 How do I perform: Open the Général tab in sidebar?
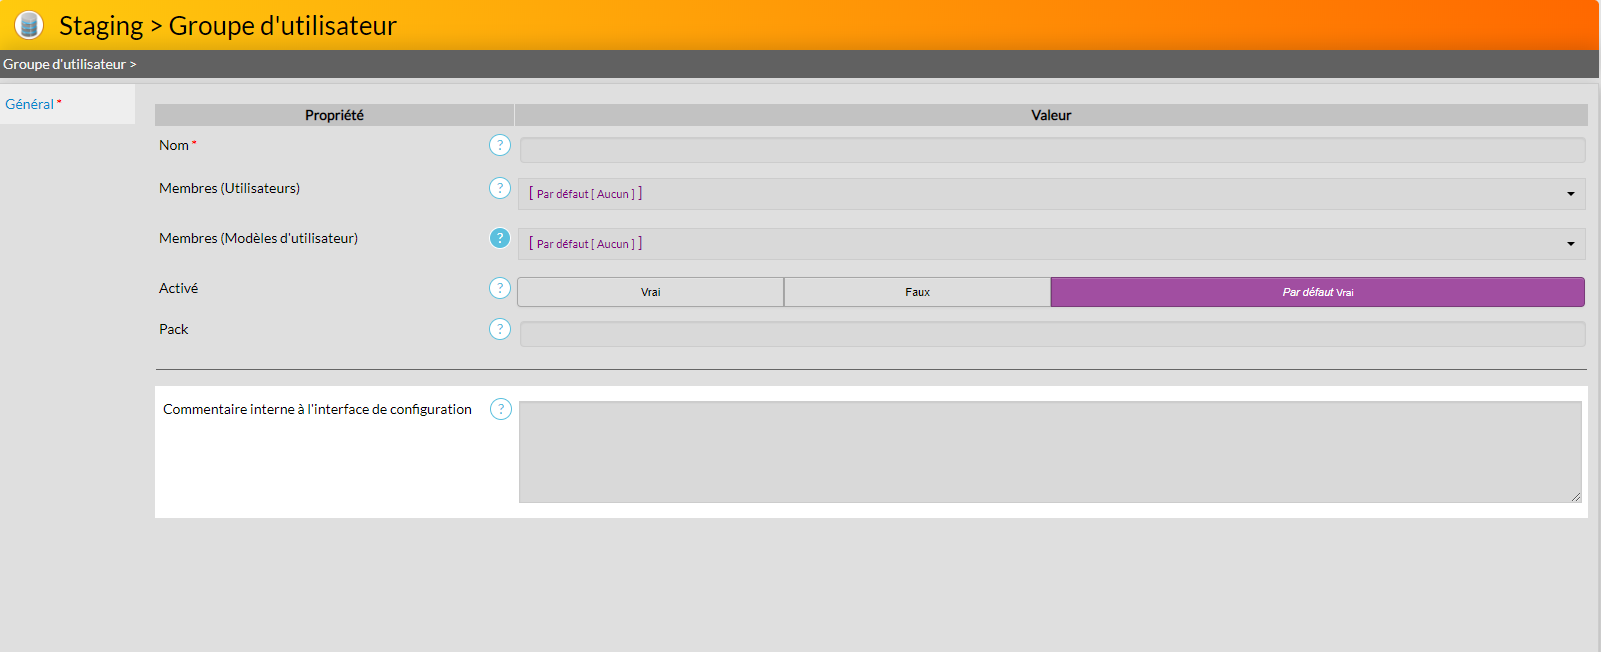point(30,104)
